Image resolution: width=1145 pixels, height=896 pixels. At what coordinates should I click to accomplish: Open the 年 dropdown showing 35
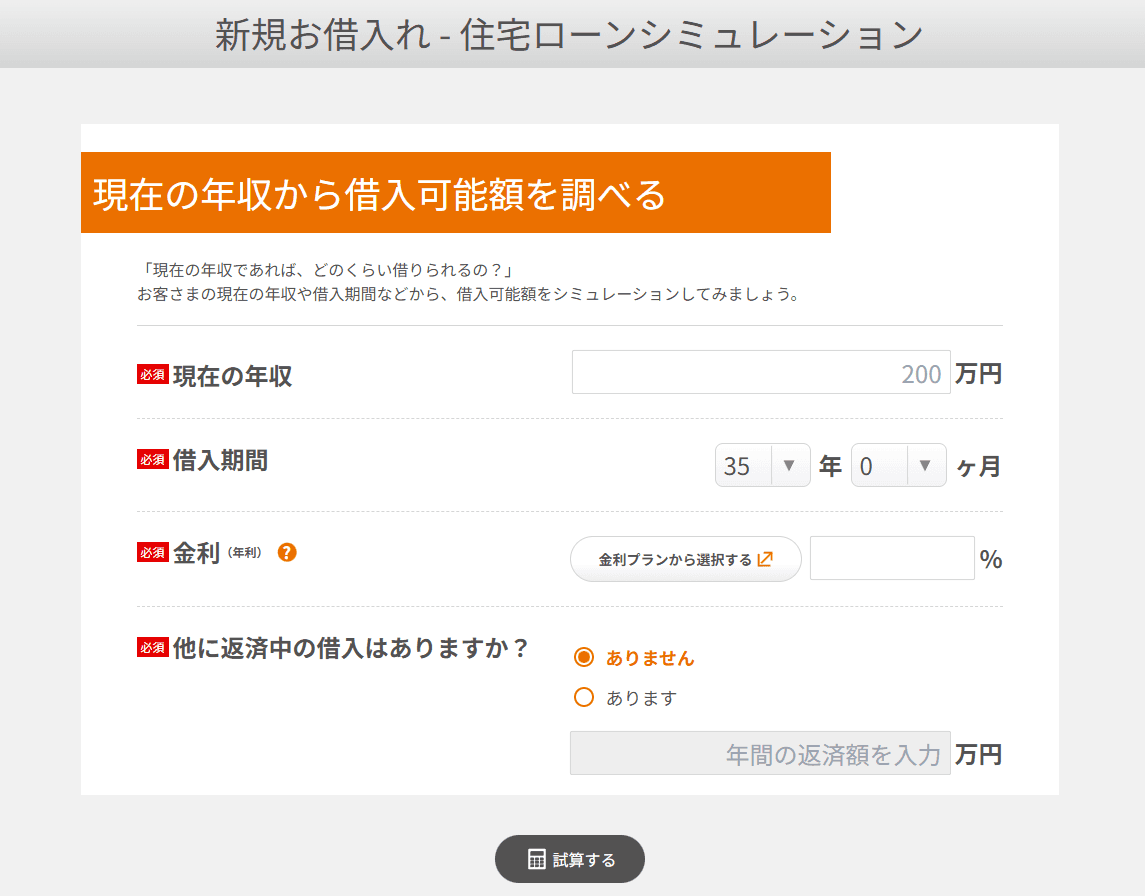pos(762,465)
